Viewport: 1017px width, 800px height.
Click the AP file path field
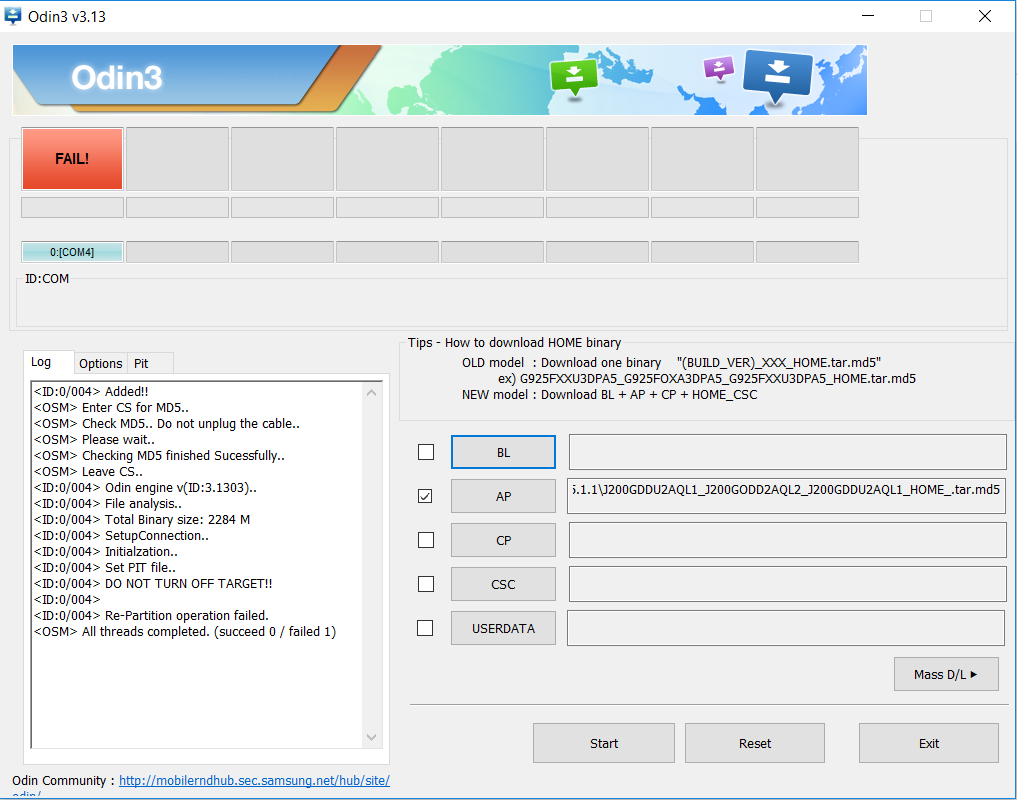click(786, 495)
